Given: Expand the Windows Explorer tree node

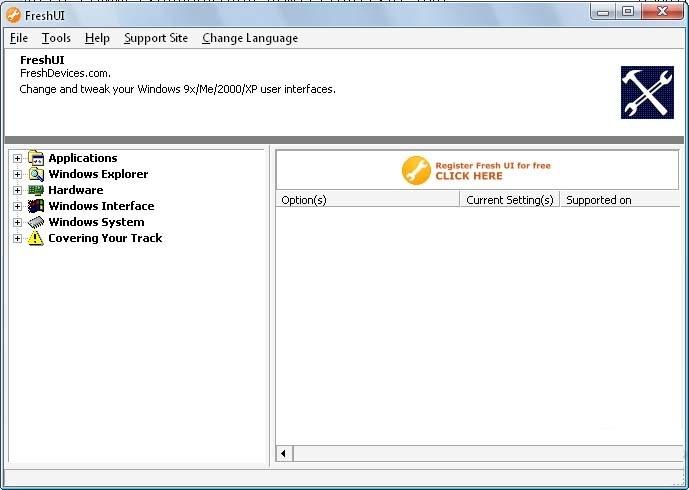Looking at the screenshot, I should [17, 174].
